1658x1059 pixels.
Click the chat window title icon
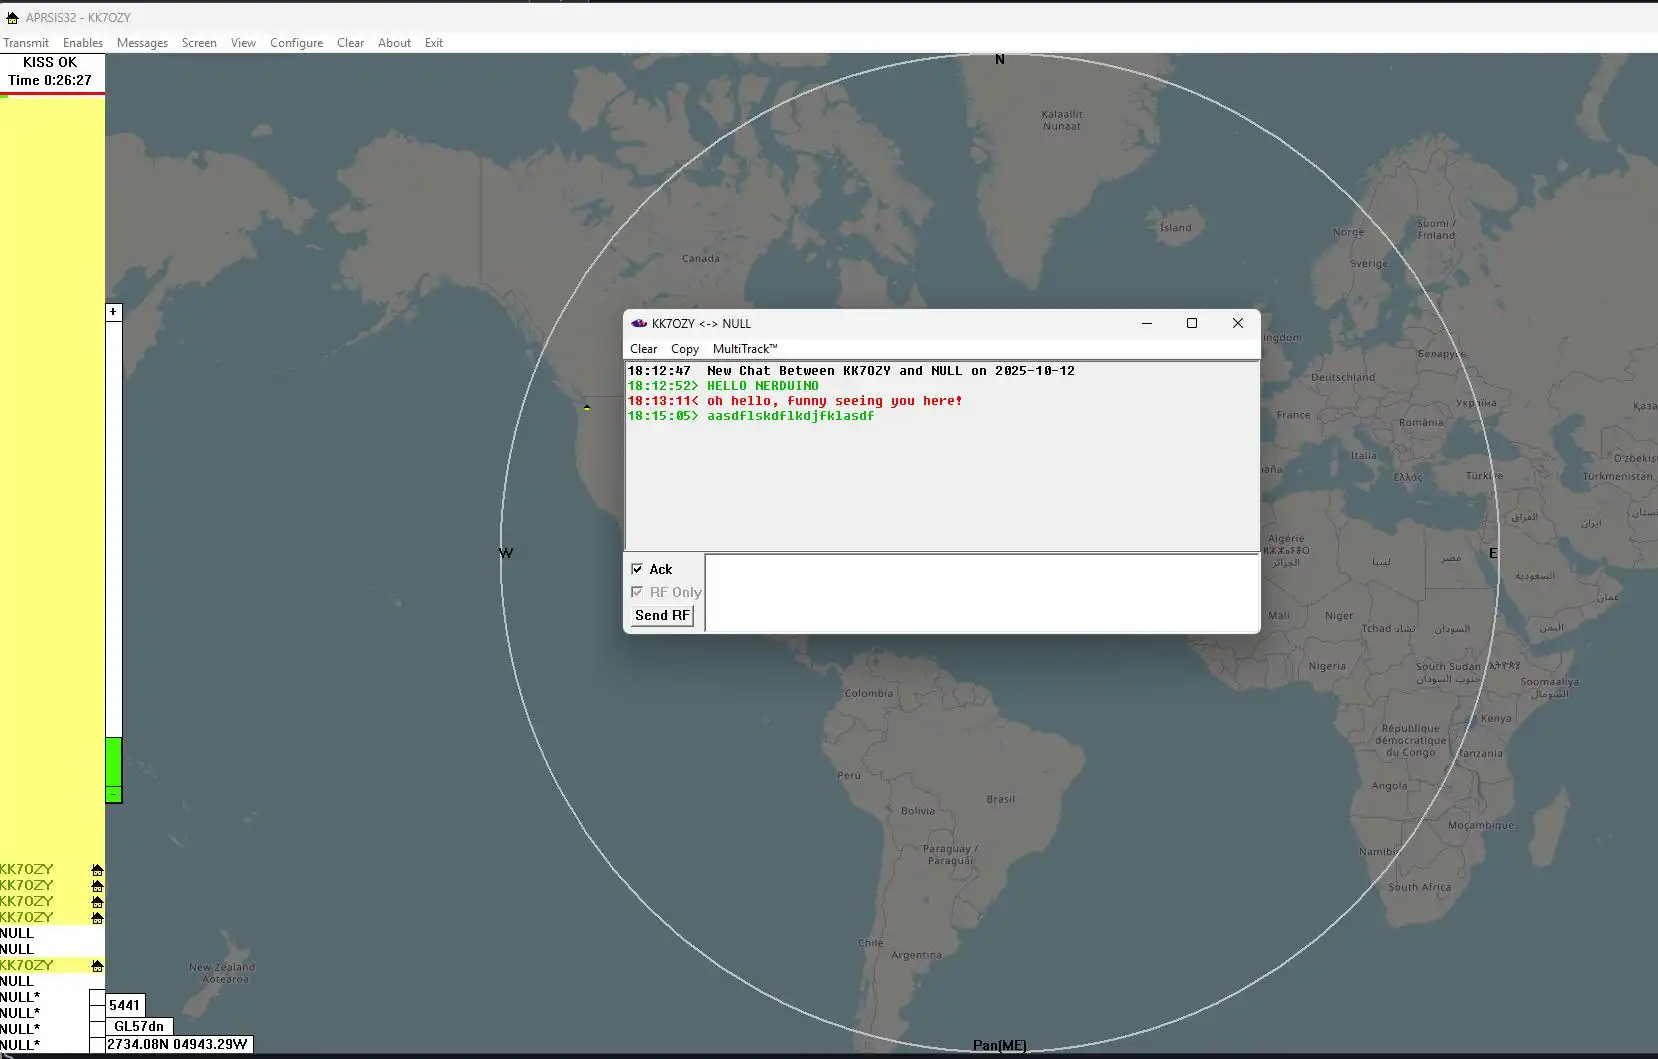[639, 323]
